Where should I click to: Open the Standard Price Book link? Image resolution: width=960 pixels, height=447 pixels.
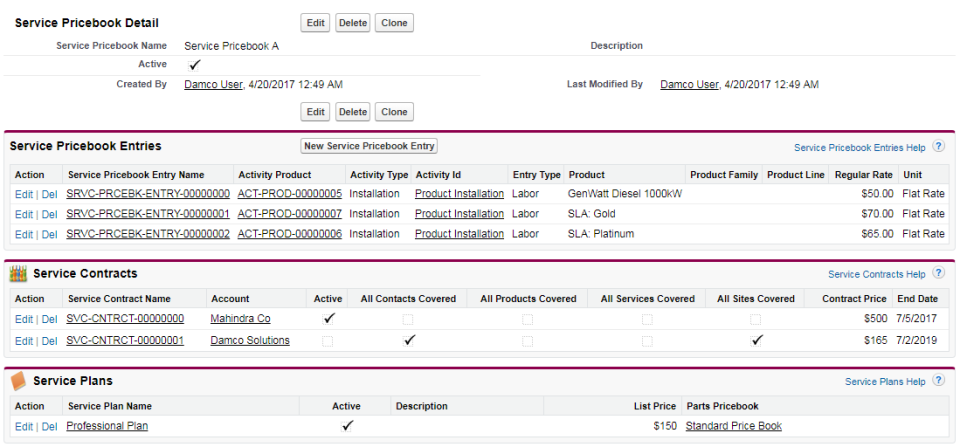tap(733, 427)
